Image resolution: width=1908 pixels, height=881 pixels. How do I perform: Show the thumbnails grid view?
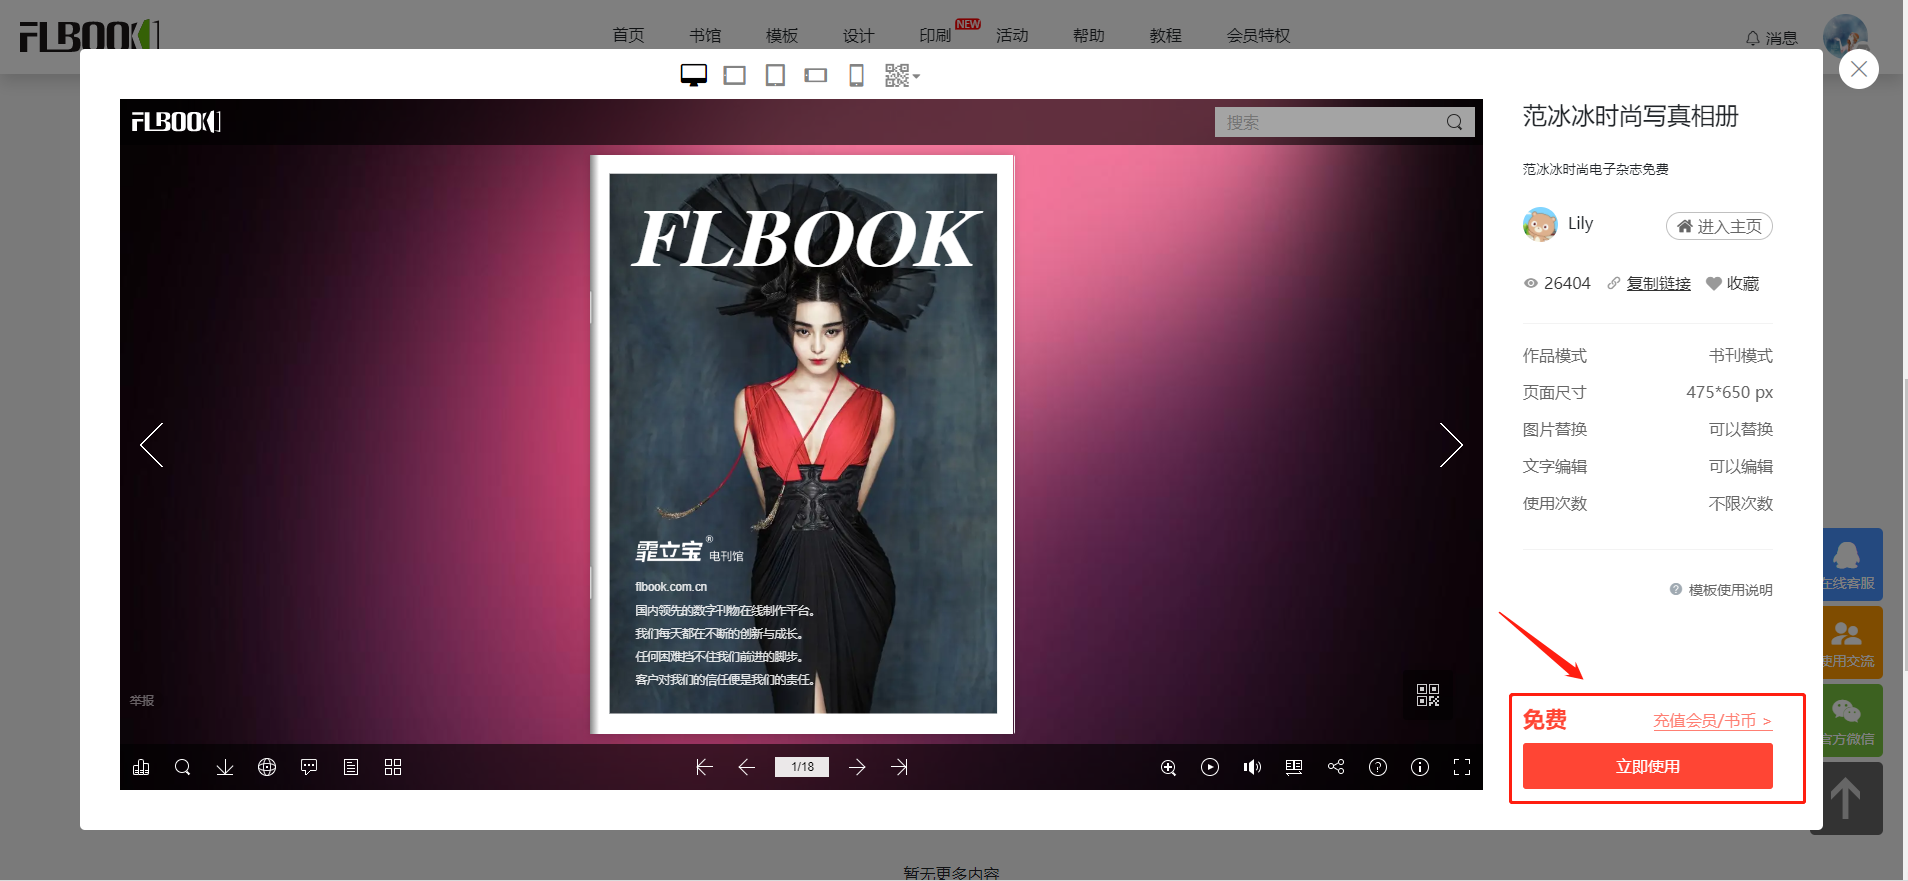point(393,767)
